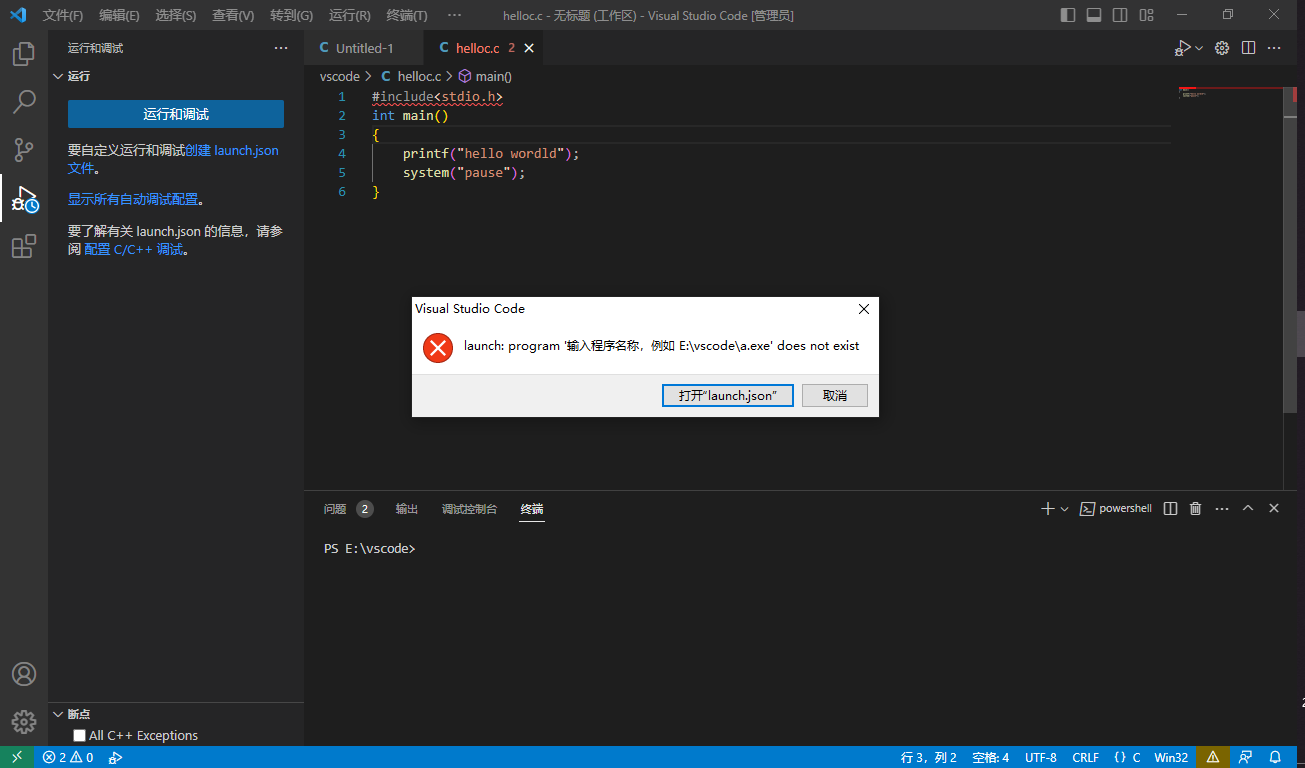This screenshot has height=768, width=1305.
Task: Open the feedback icon in status bar
Action: coord(1245,757)
